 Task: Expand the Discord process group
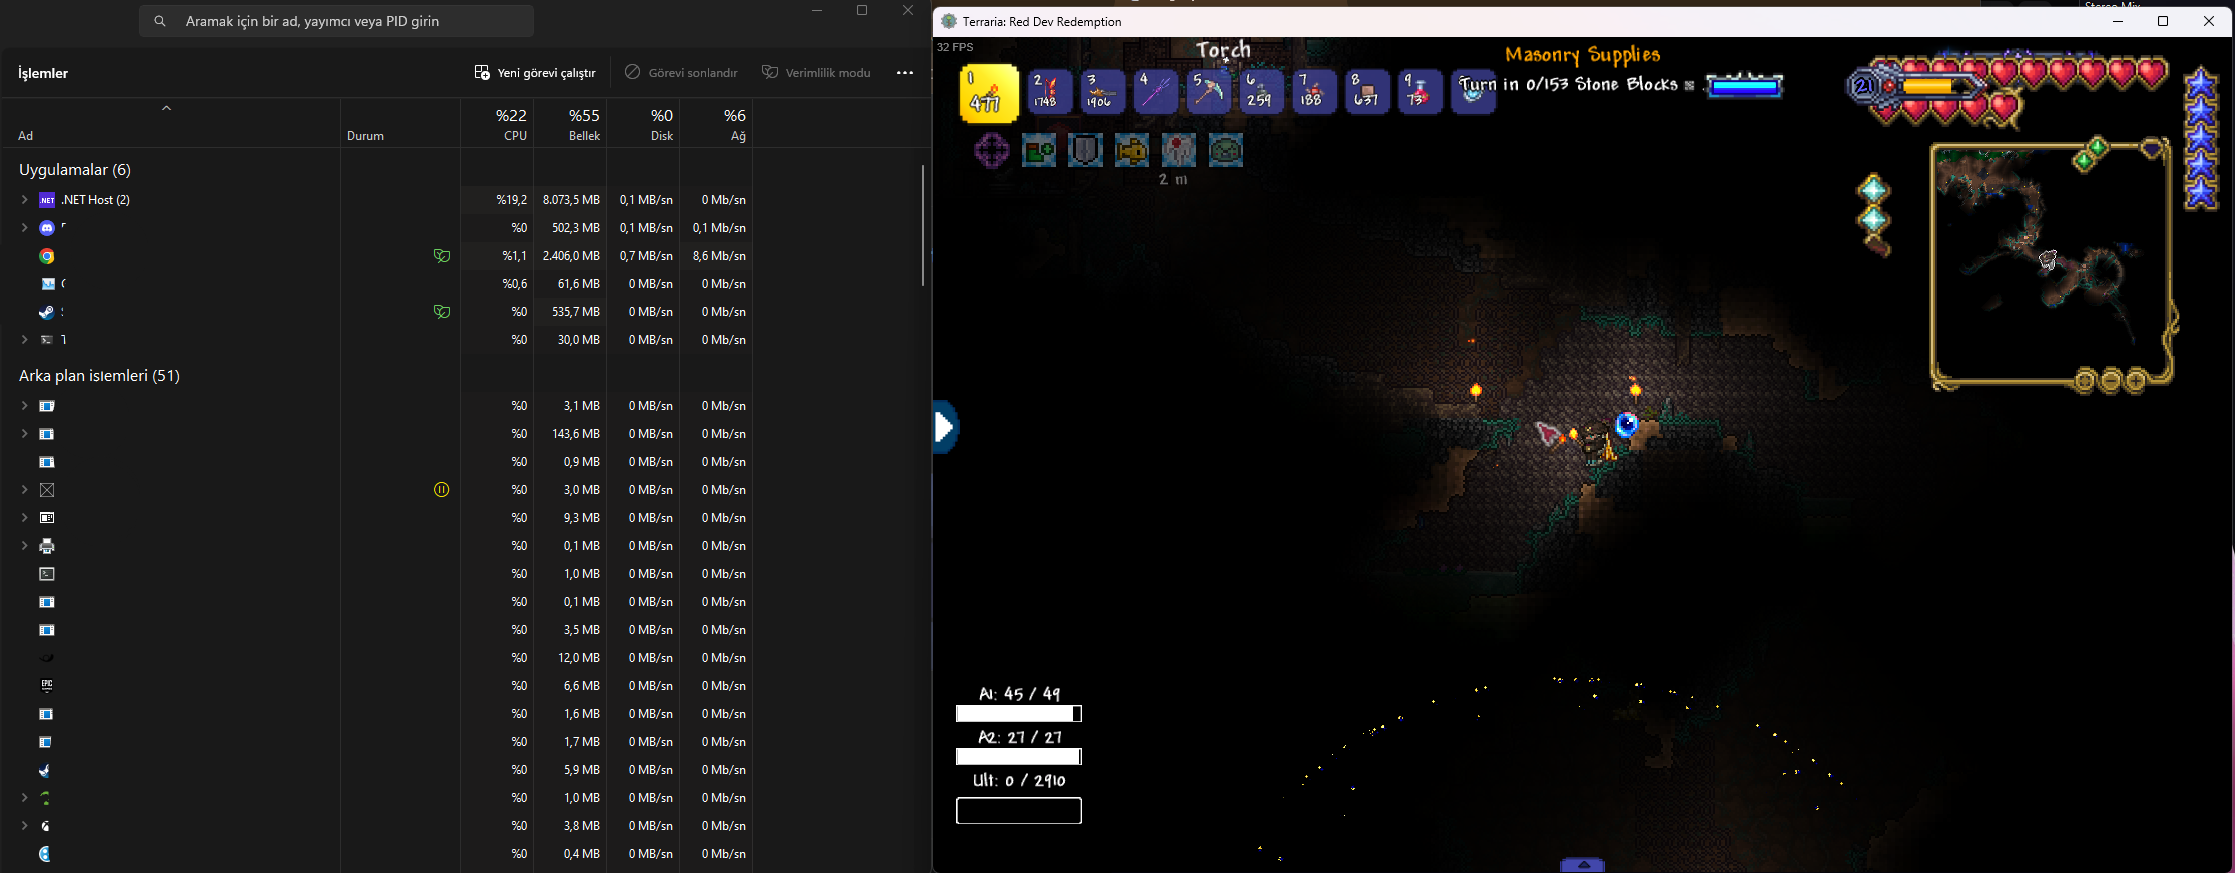24,228
